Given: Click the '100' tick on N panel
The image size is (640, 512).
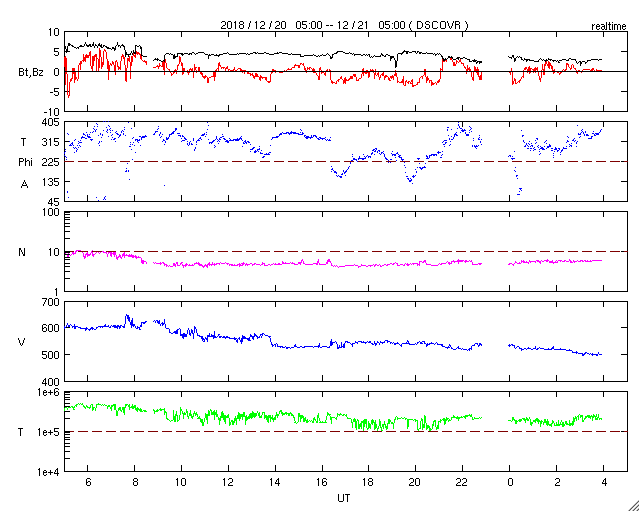Looking at the screenshot, I should click(x=52, y=213).
